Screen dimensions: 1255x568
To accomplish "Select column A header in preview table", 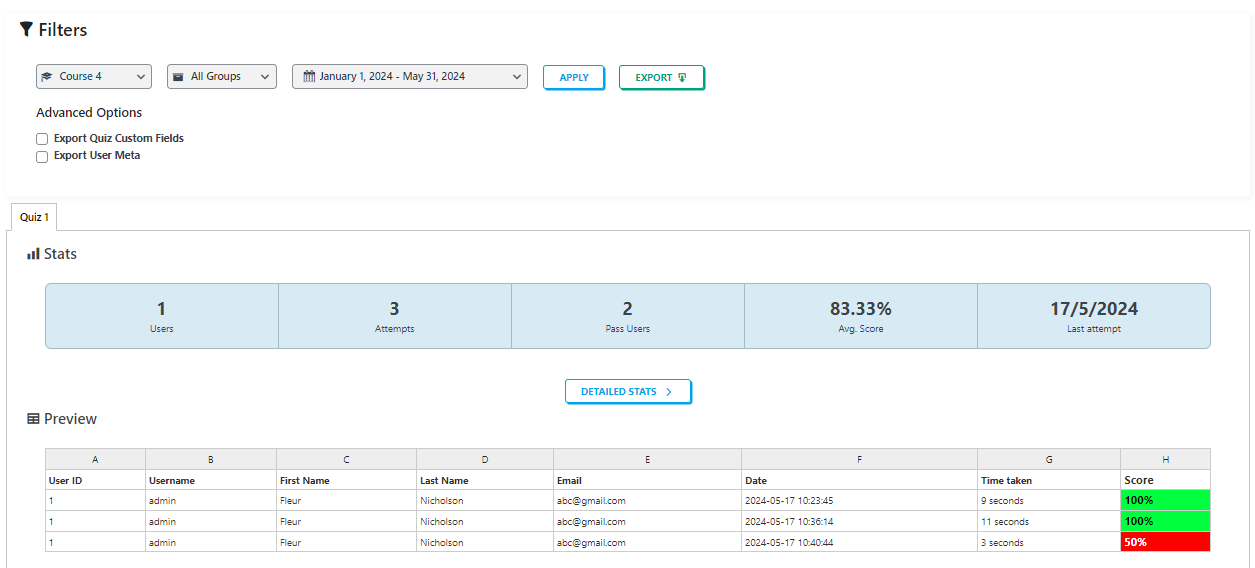I will 95,460.
